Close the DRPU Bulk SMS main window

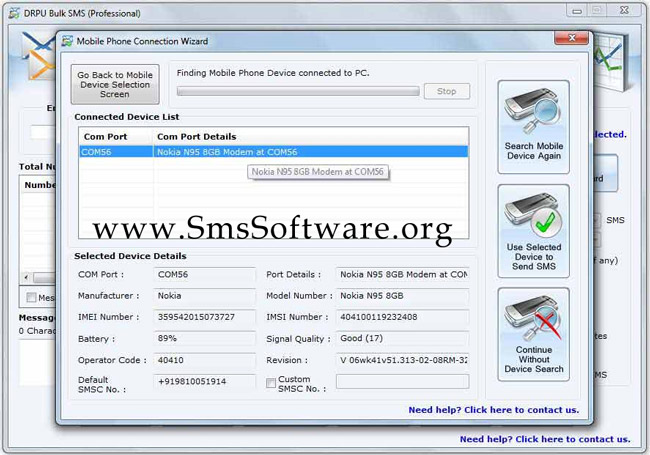[x=624, y=11]
